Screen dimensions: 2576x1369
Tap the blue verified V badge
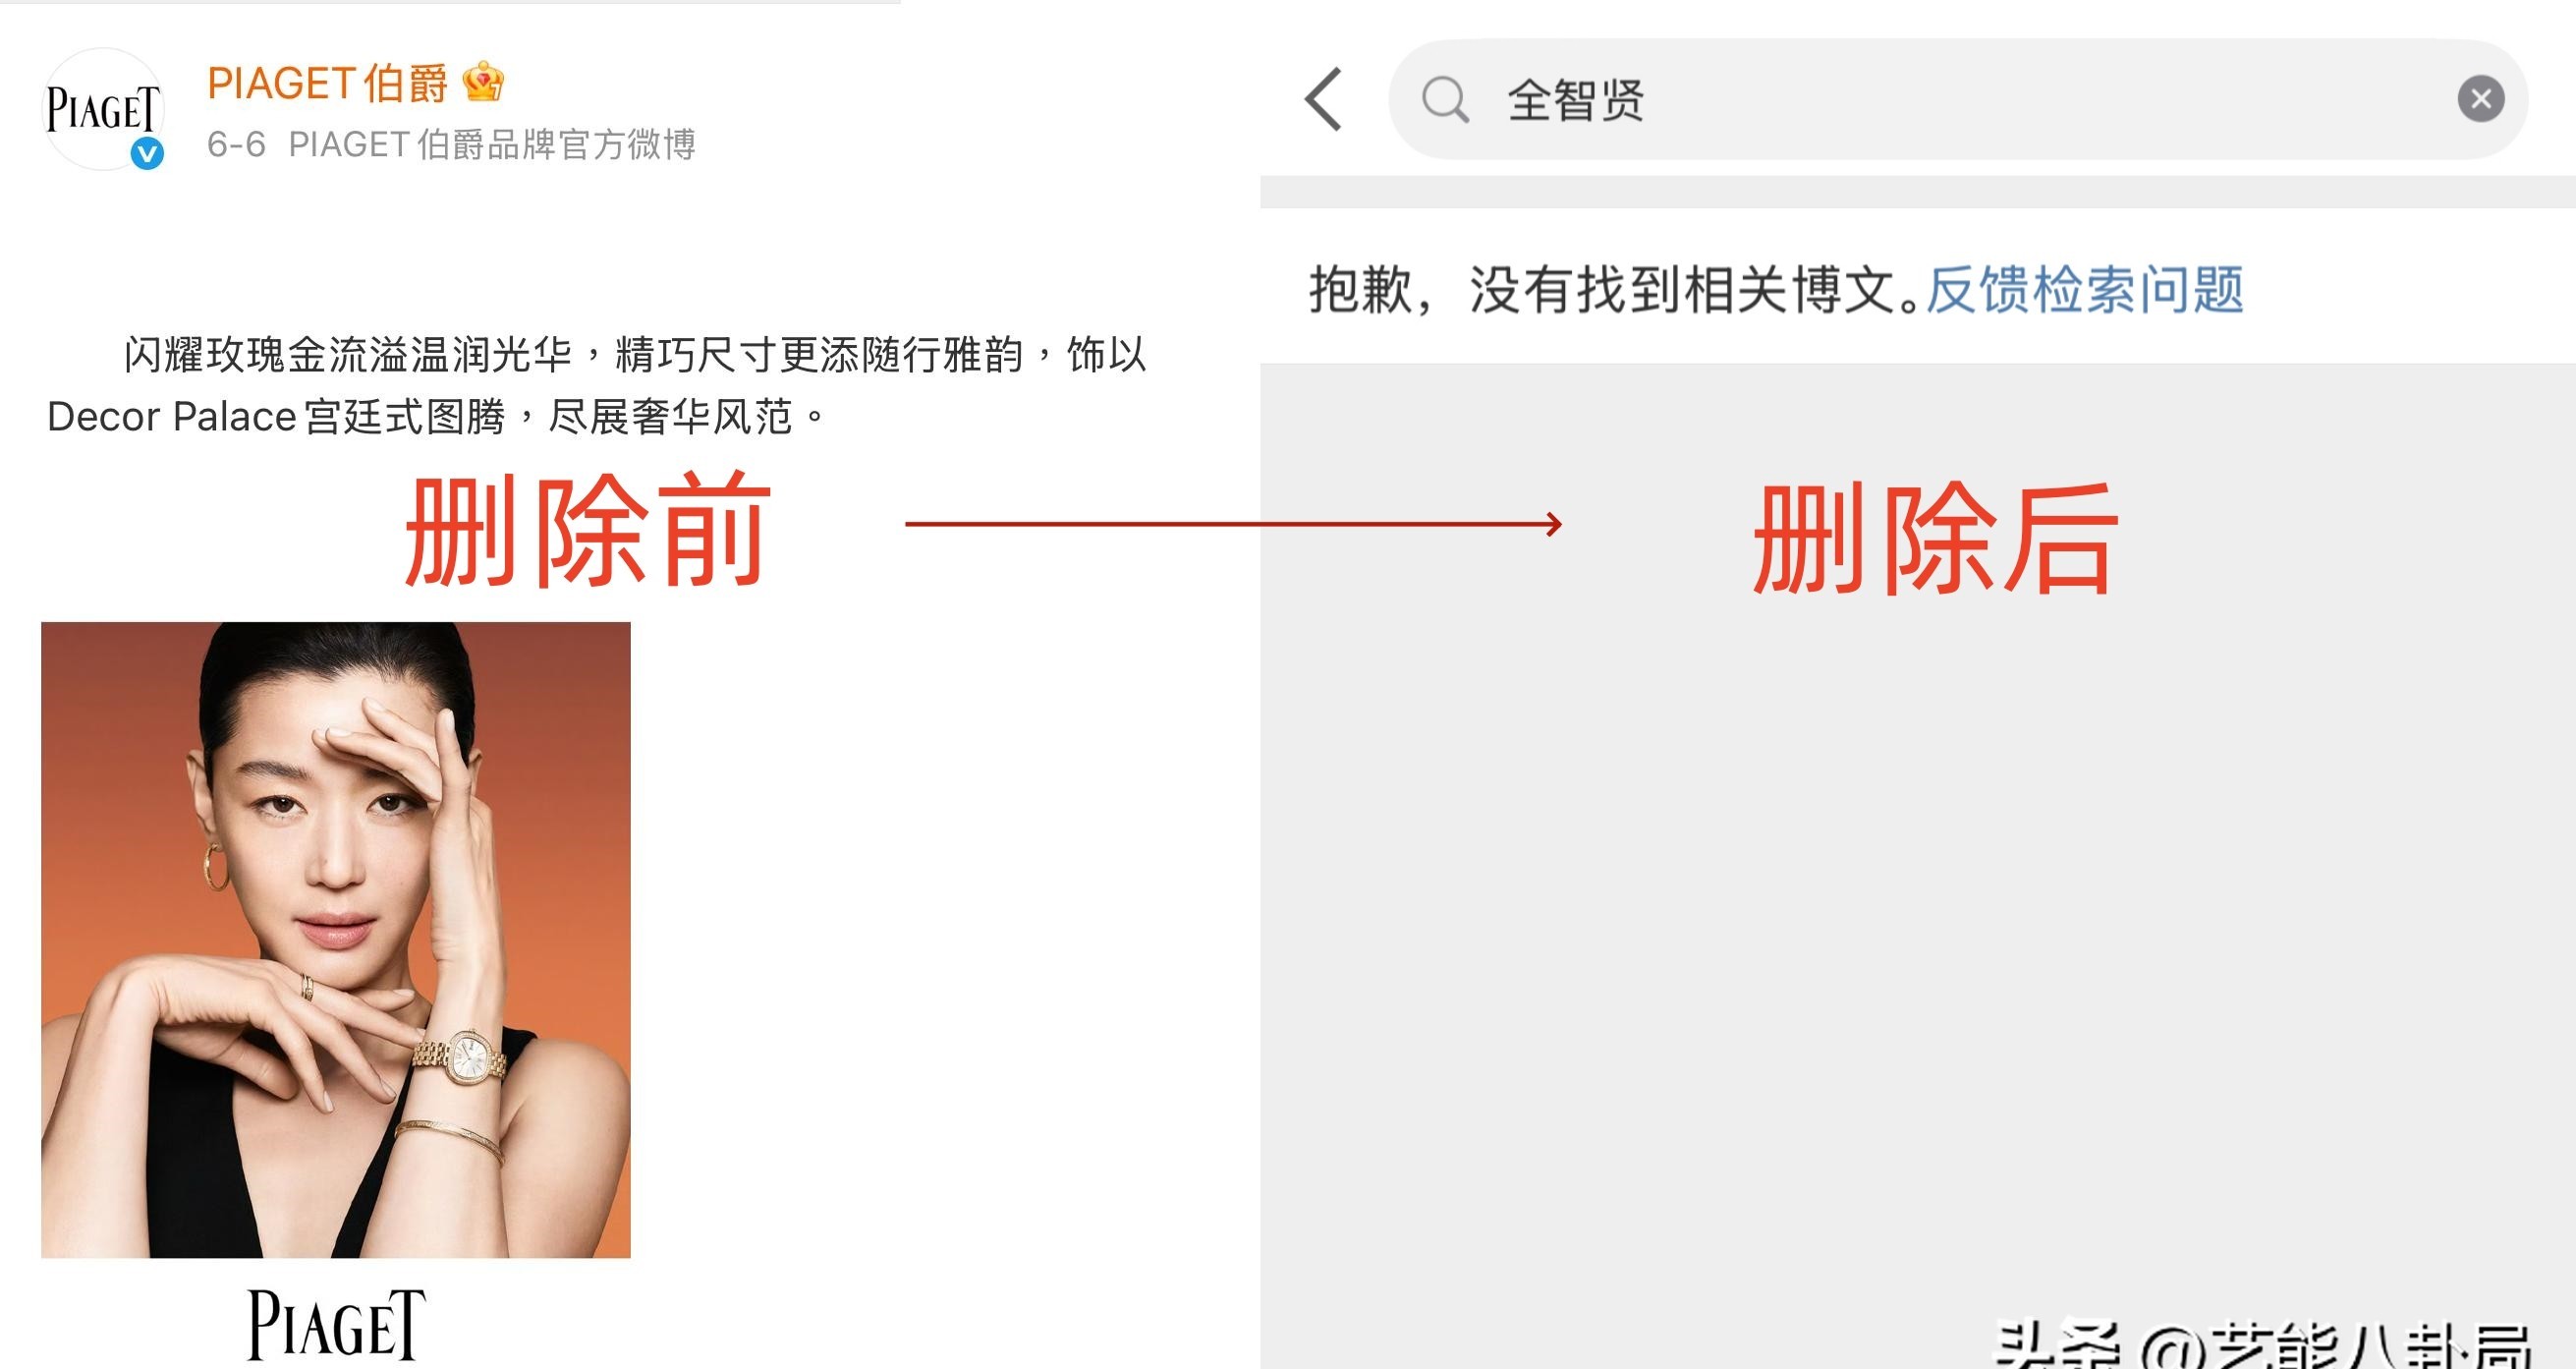click(x=148, y=154)
